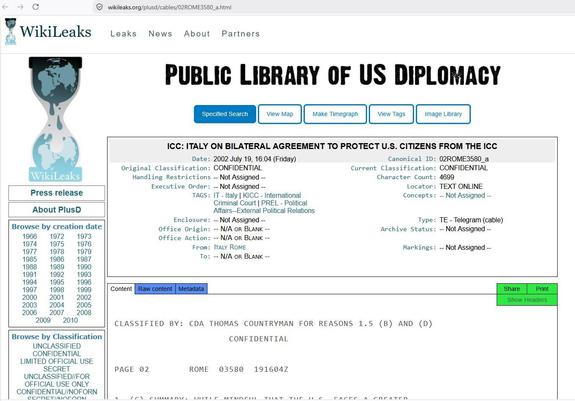The width and height of the screenshot is (575, 401).
Task: Browse cables created in 1972
Action: pos(57,236)
